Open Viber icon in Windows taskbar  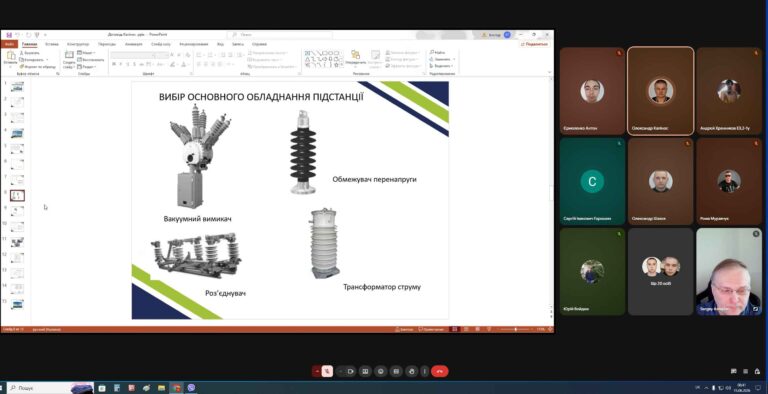pos(191,388)
